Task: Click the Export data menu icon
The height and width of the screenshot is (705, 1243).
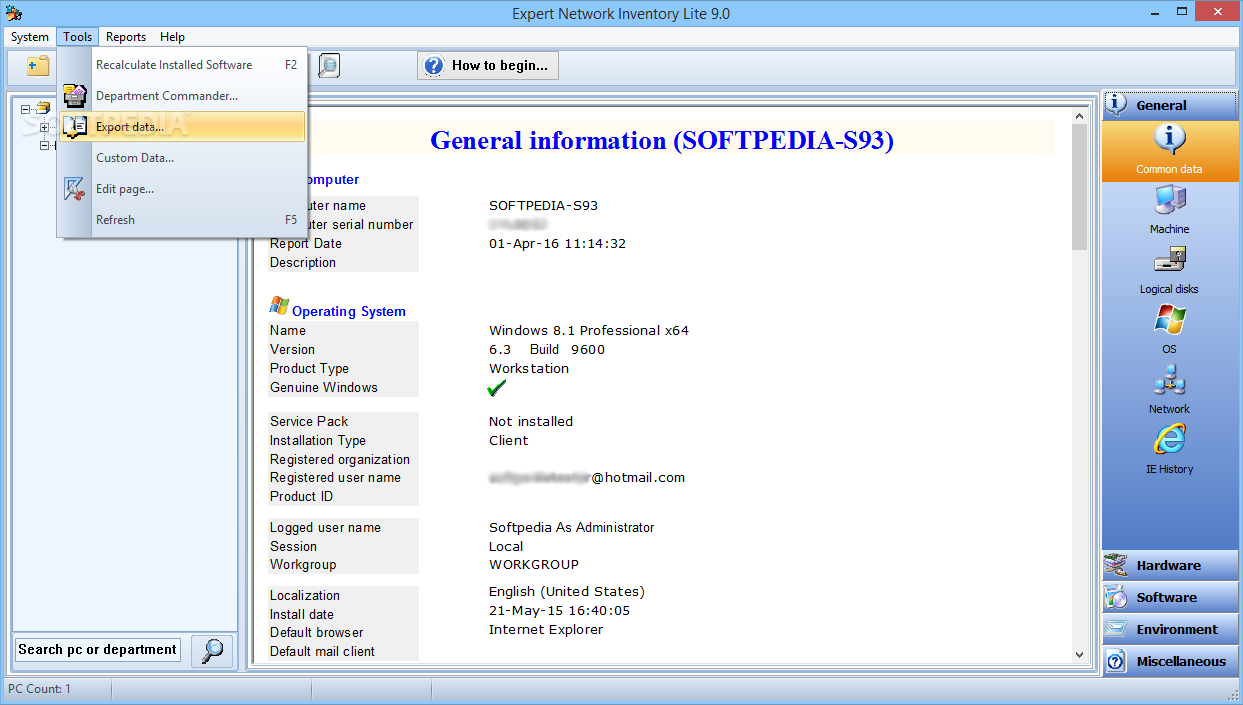Action: pos(75,127)
